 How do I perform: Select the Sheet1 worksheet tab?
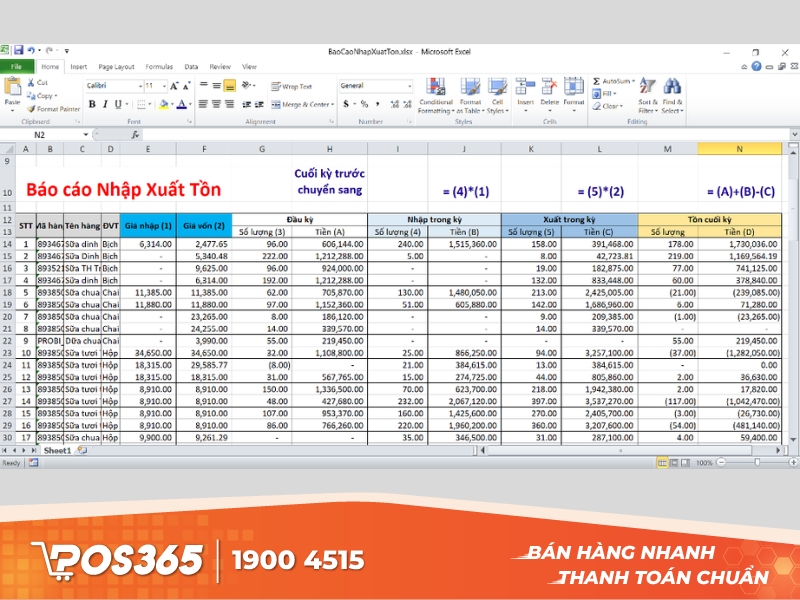(57, 451)
